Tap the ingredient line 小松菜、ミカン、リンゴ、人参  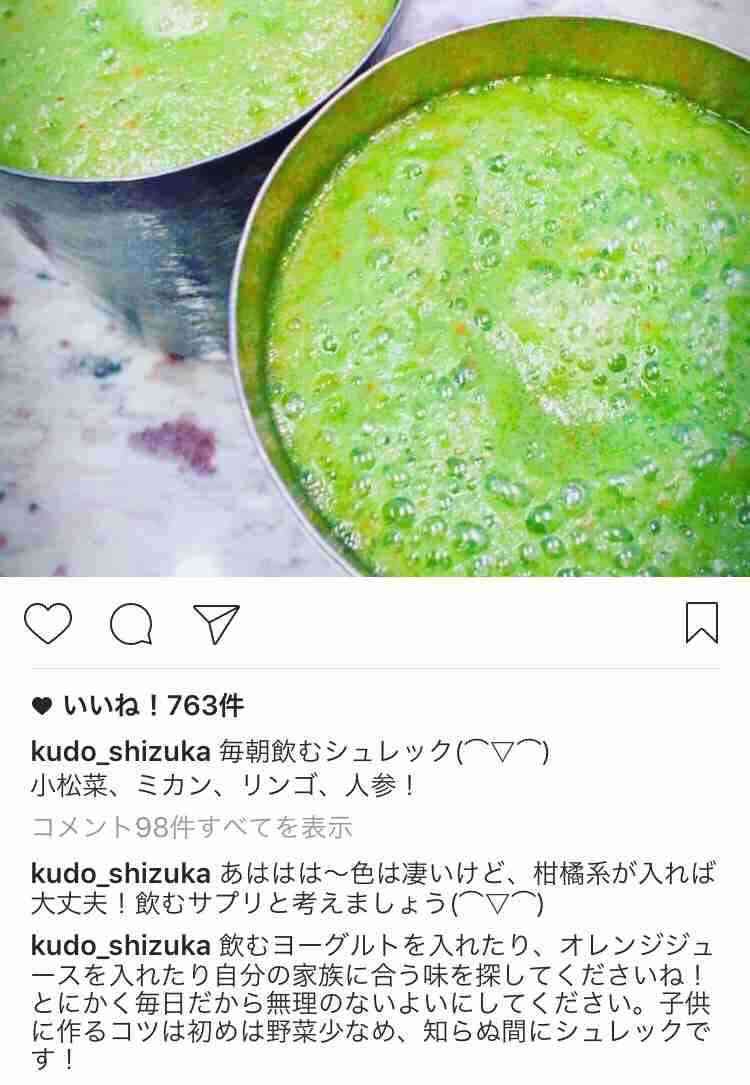[223, 787]
